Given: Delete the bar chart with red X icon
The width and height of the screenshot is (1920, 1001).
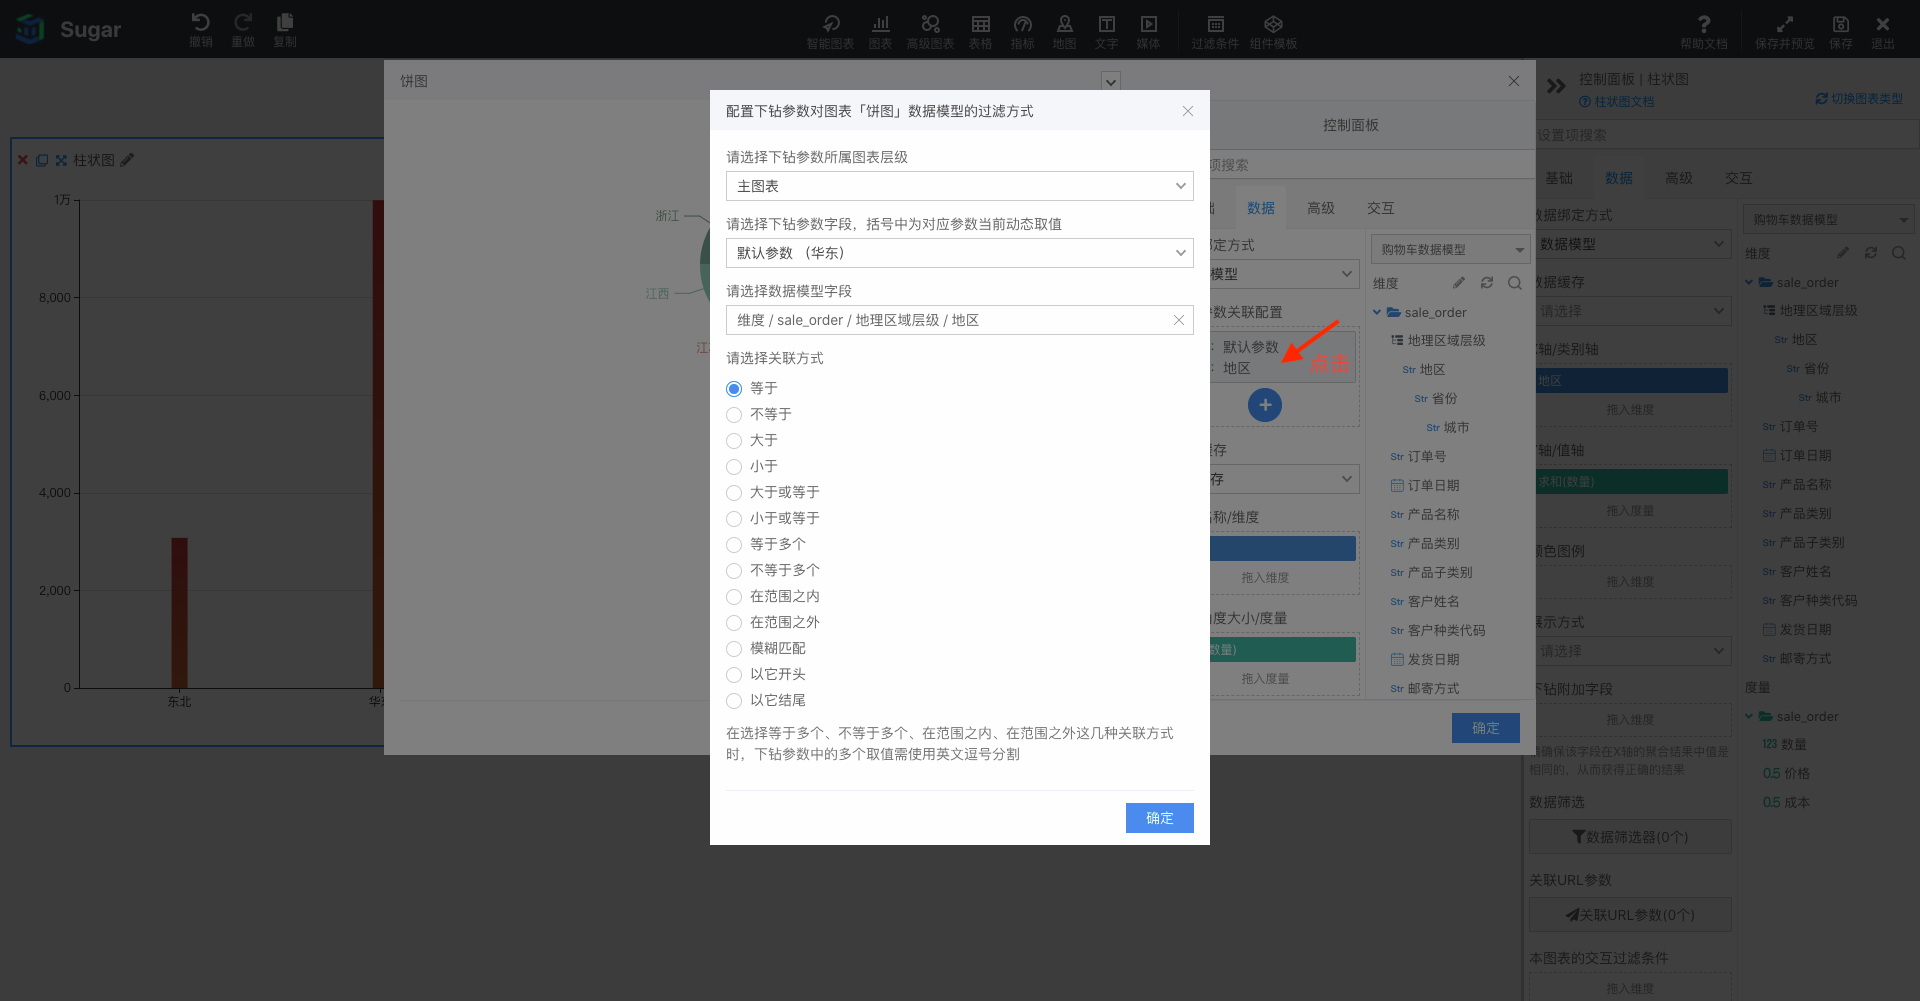Looking at the screenshot, I should tap(23, 160).
